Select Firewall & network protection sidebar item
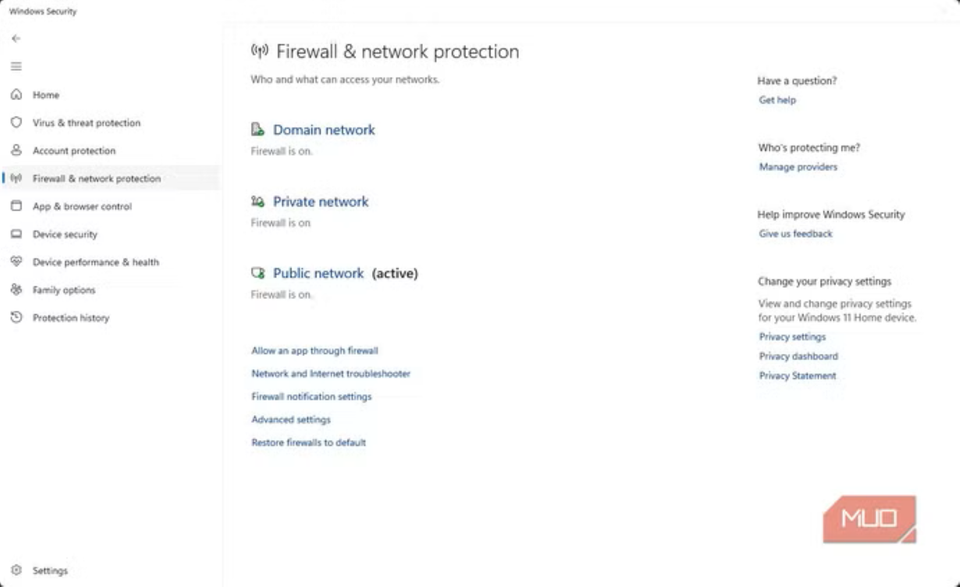The width and height of the screenshot is (960, 587). point(96,179)
